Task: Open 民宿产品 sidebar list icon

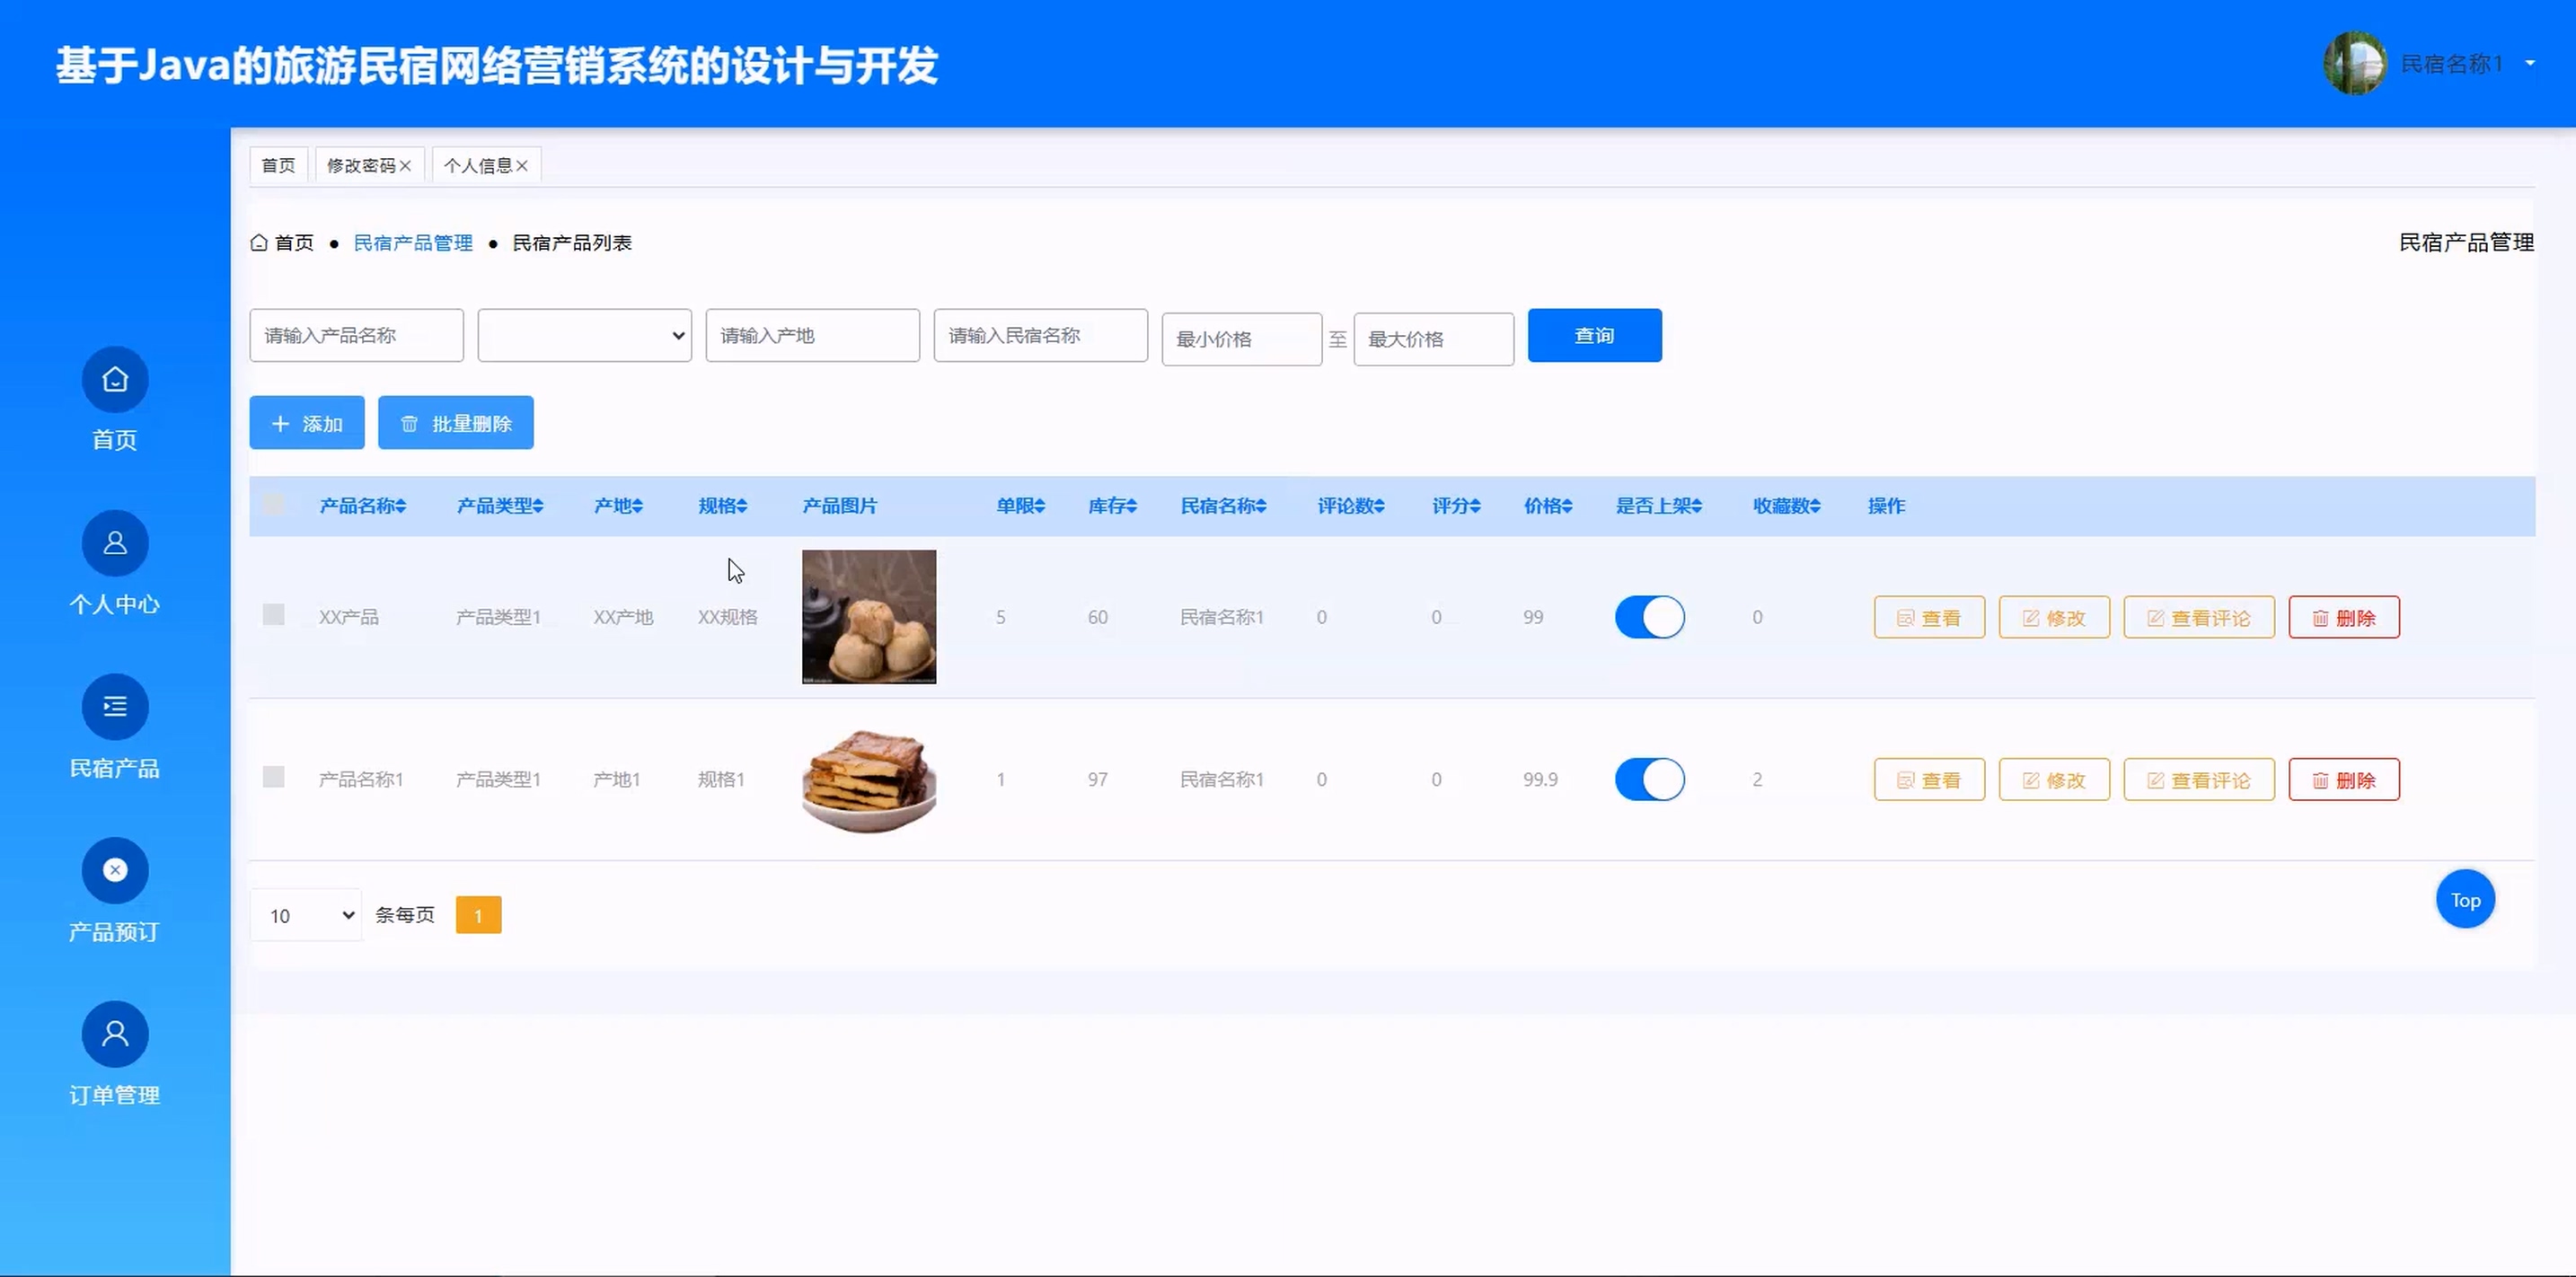Action: pos(115,707)
